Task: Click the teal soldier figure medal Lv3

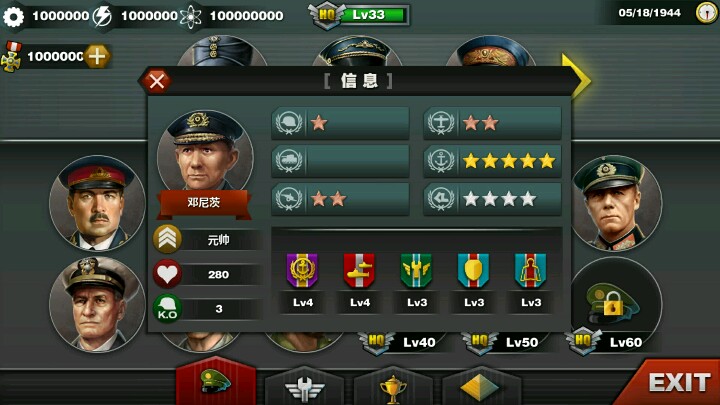Action: click(x=530, y=270)
